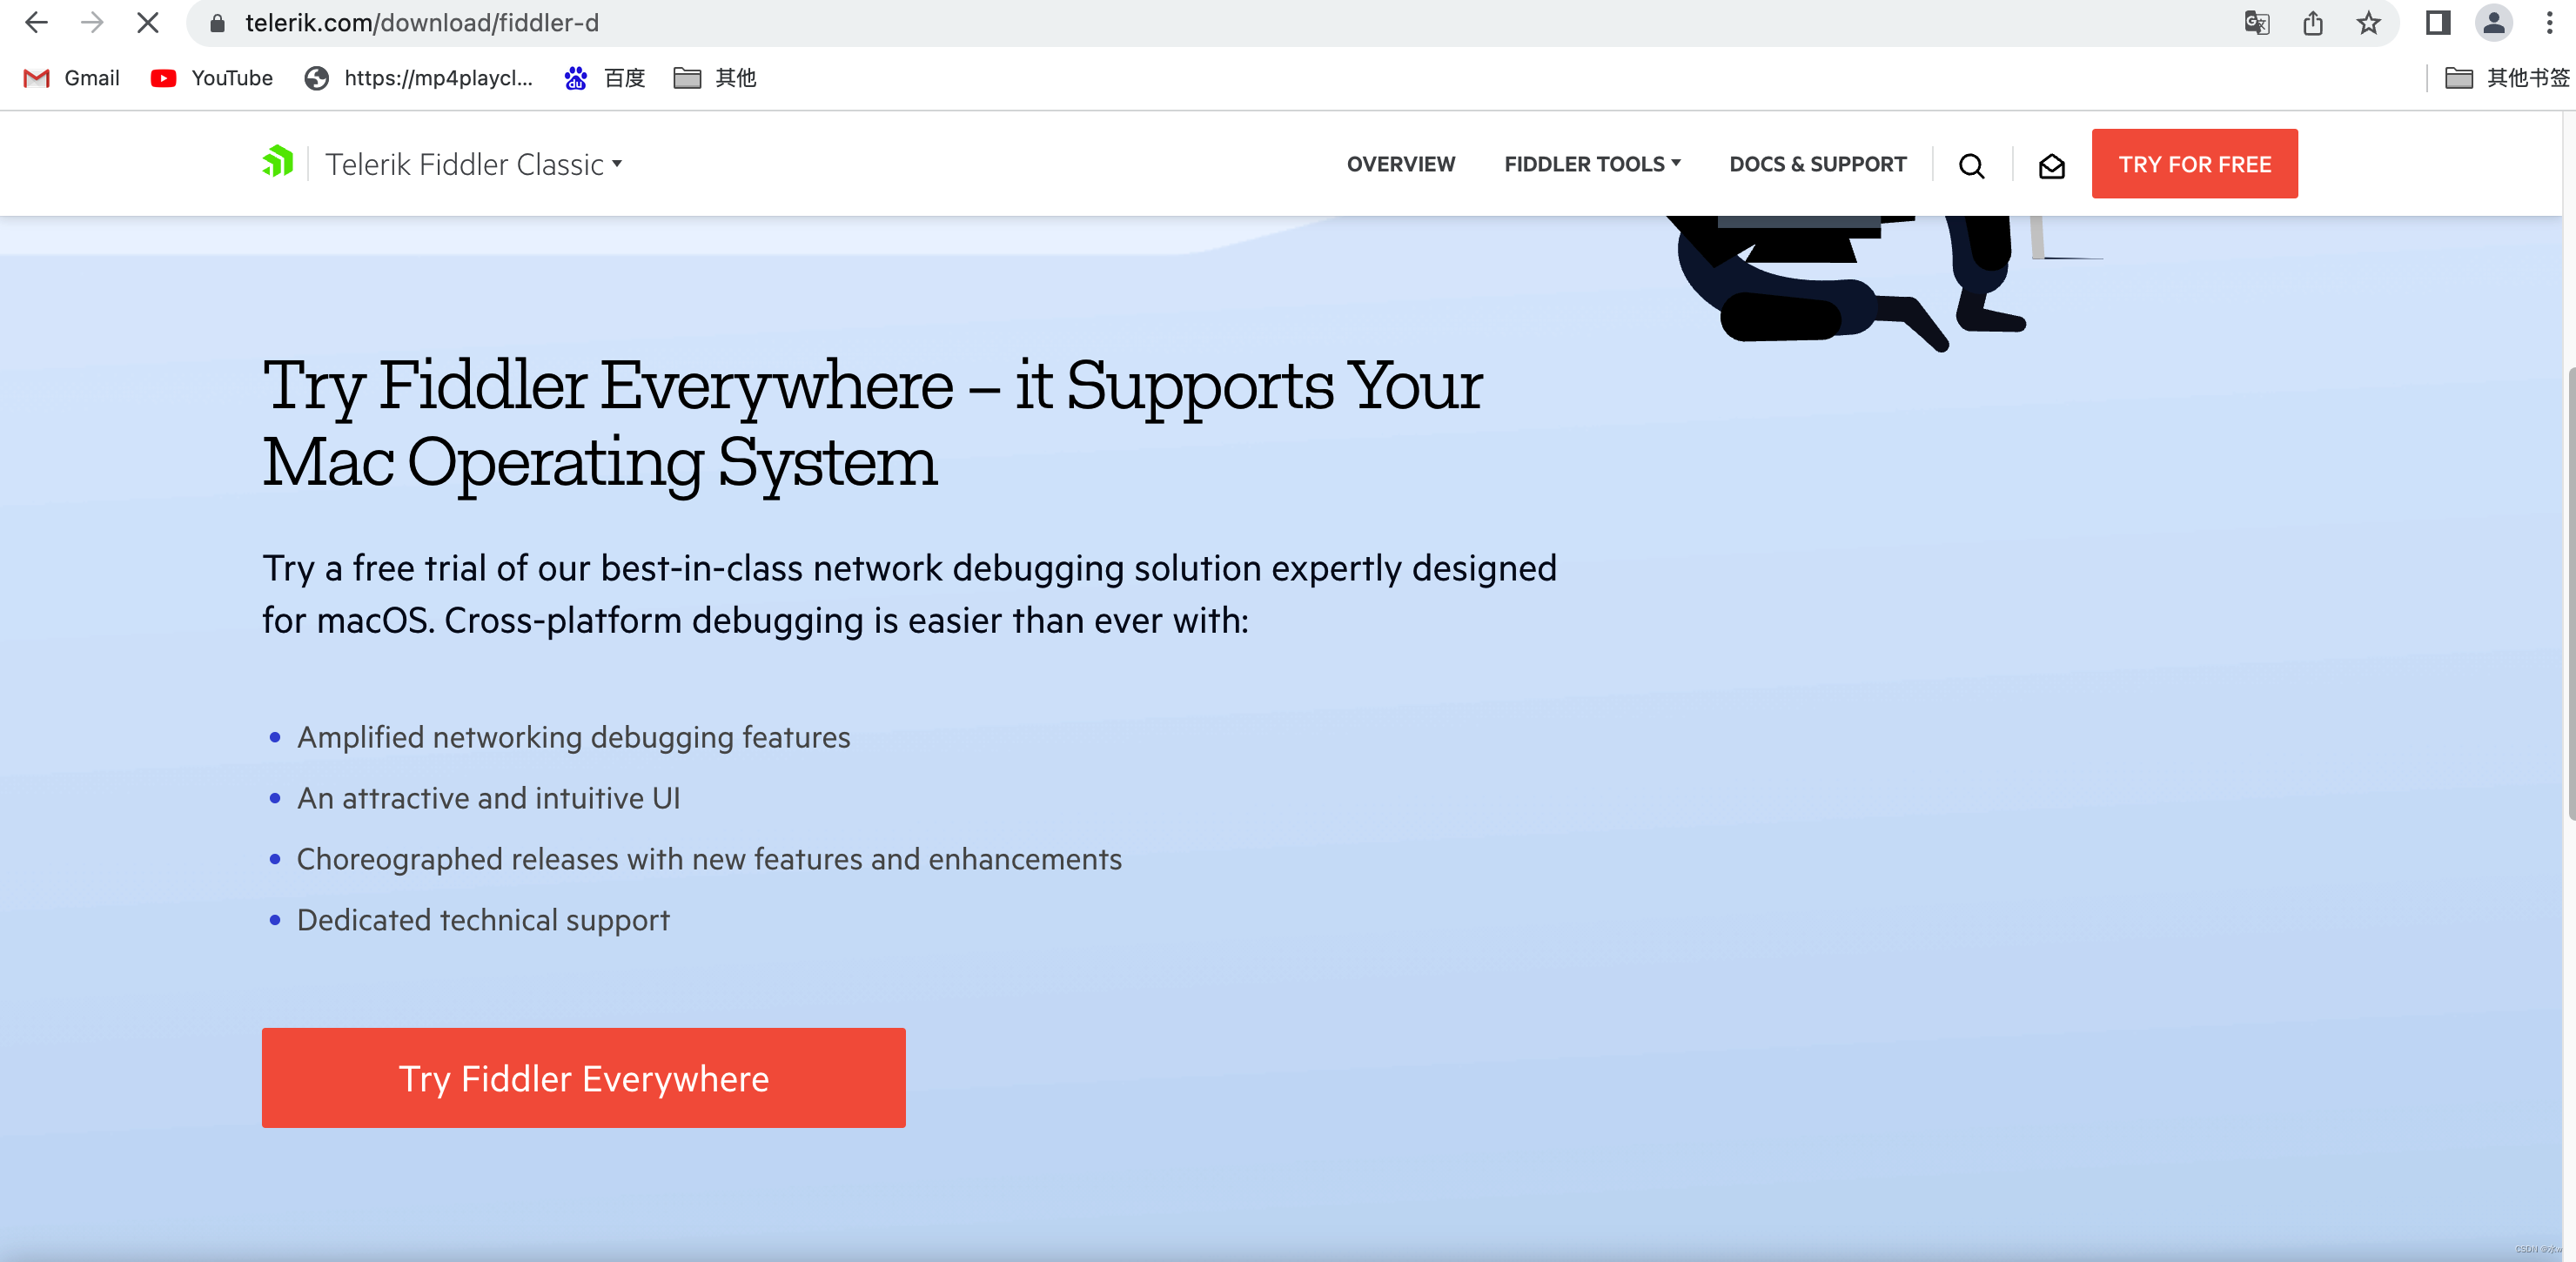Screen dimensions: 2576x1262
Task: Stop page loading with X icon
Action: pos(147,22)
